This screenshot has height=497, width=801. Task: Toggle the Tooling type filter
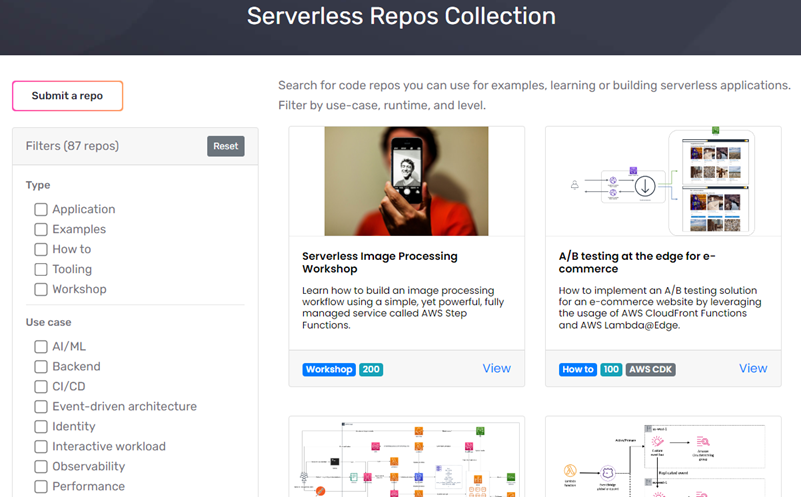point(41,269)
